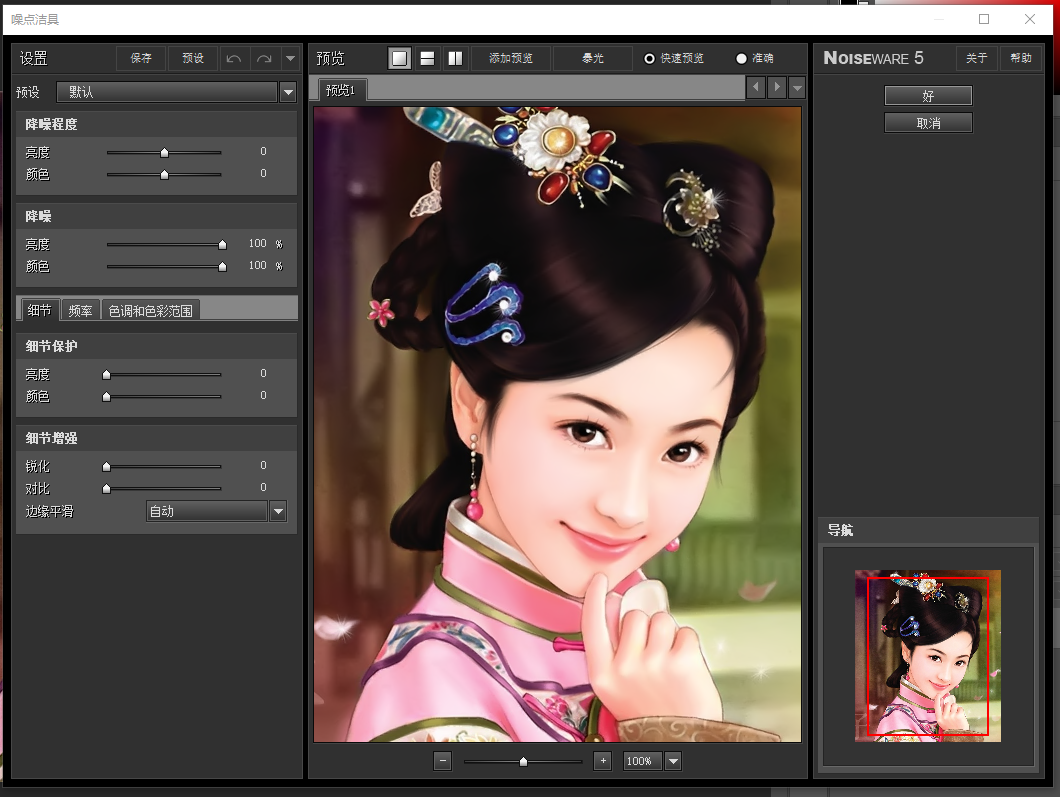Click the 降噪程度 亮度 slider handle
The image size is (1060, 797).
(164, 153)
